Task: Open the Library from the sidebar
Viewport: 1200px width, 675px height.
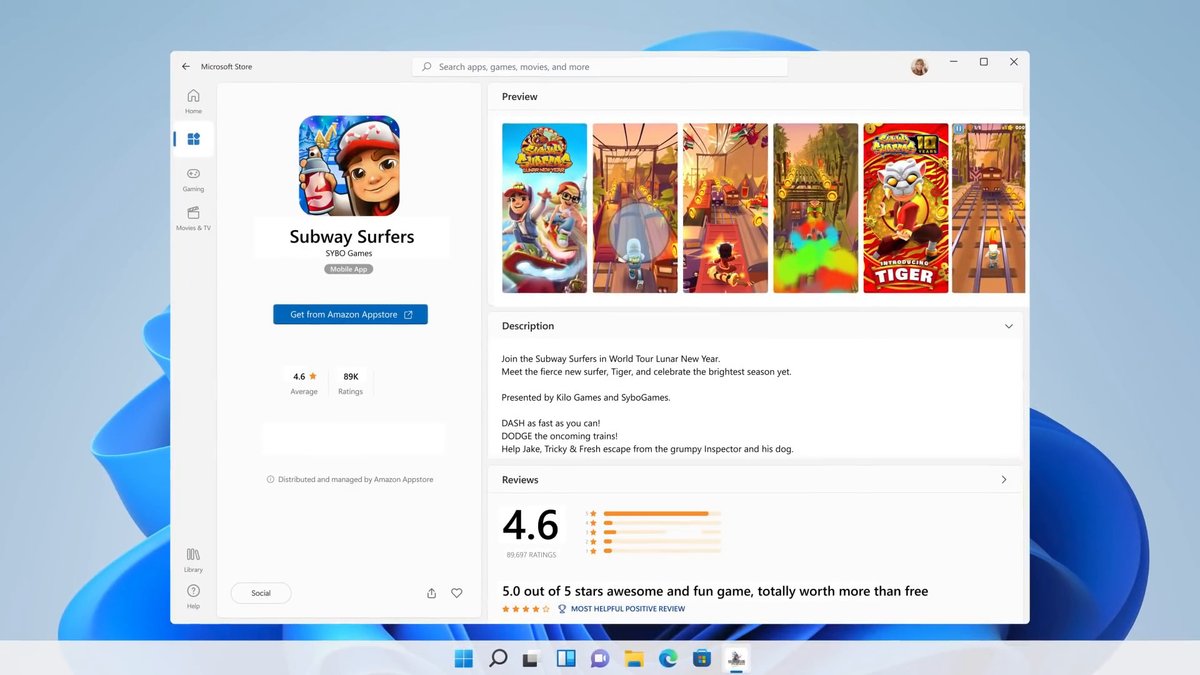Action: (x=192, y=557)
